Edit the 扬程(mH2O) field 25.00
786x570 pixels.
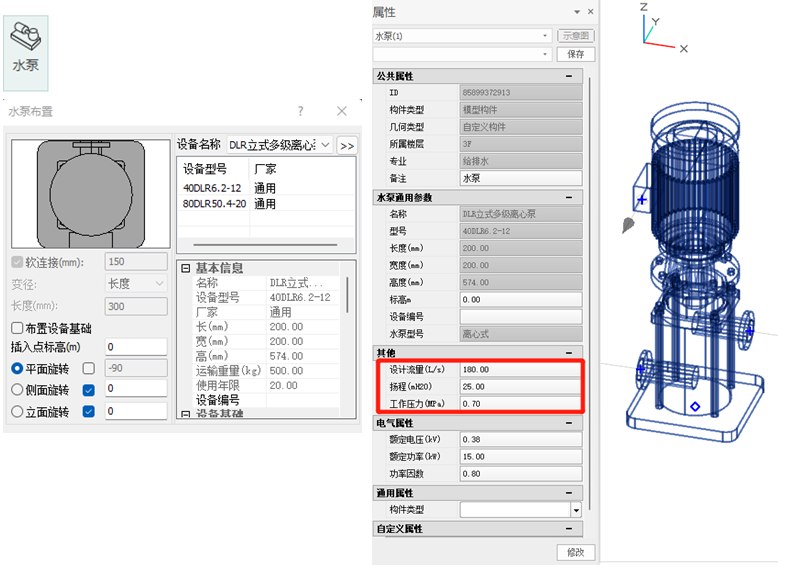[x=521, y=387]
